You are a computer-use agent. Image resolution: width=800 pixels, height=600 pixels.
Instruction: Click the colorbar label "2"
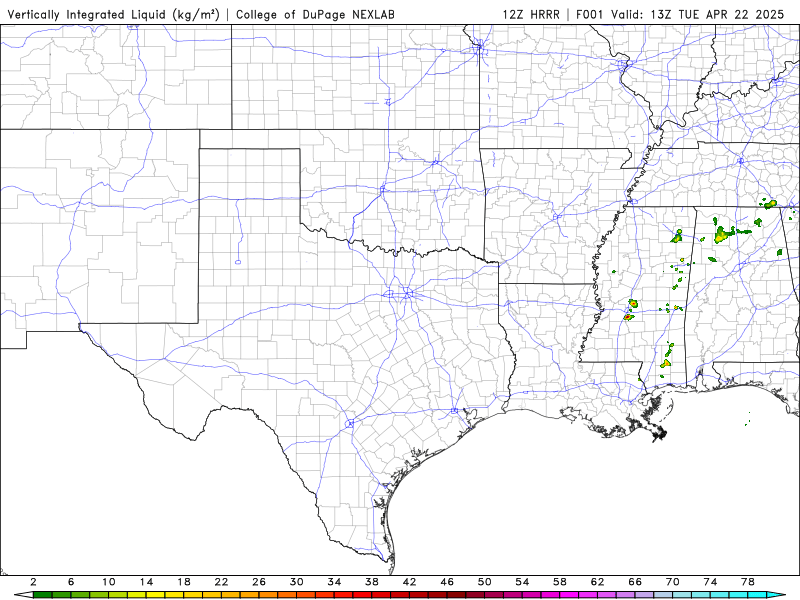point(33,582)
